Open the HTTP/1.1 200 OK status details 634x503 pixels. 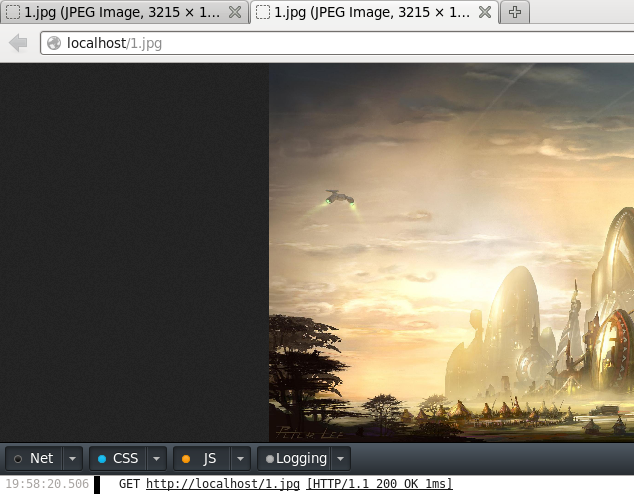pos(379,484)
